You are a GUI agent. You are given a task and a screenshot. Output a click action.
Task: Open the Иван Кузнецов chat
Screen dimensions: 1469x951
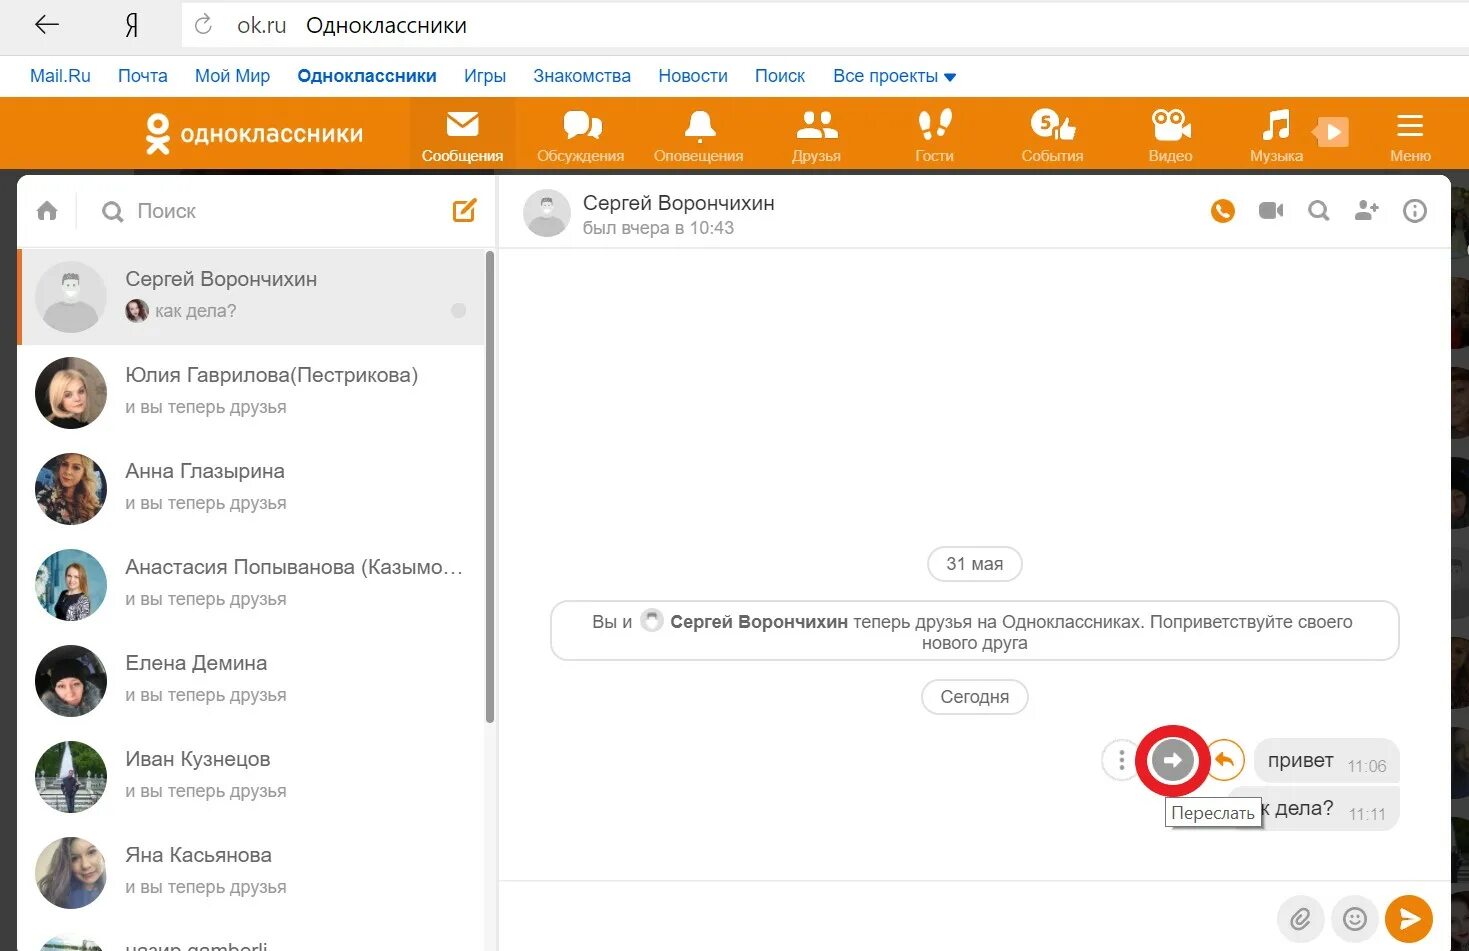(251, 777)
